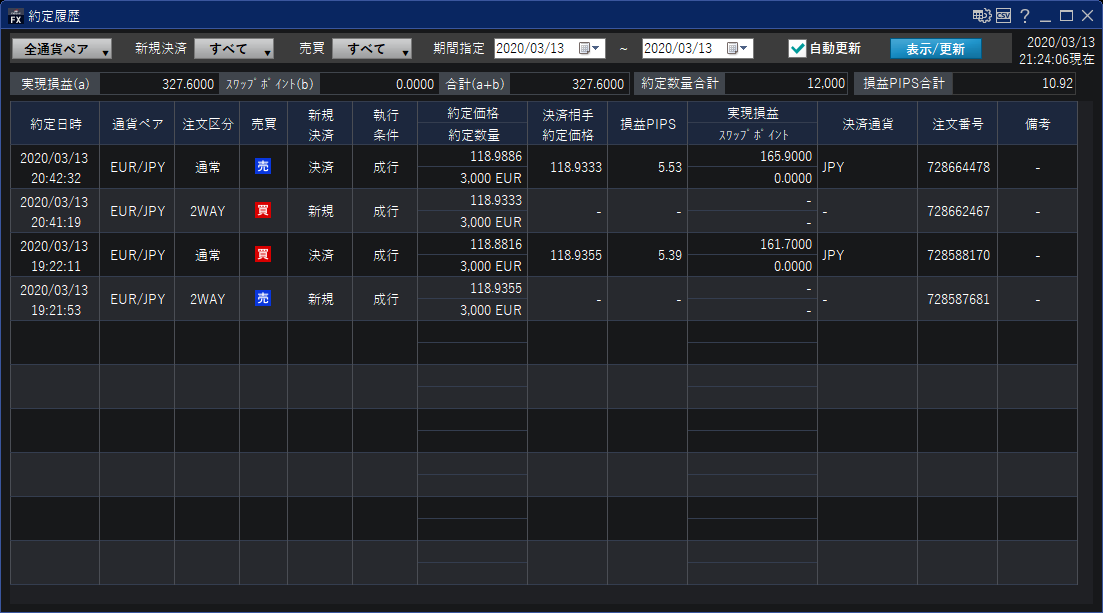Sort by the 約定日時 column header
The image size is (1103, 613).
click(x=55, y=124)
